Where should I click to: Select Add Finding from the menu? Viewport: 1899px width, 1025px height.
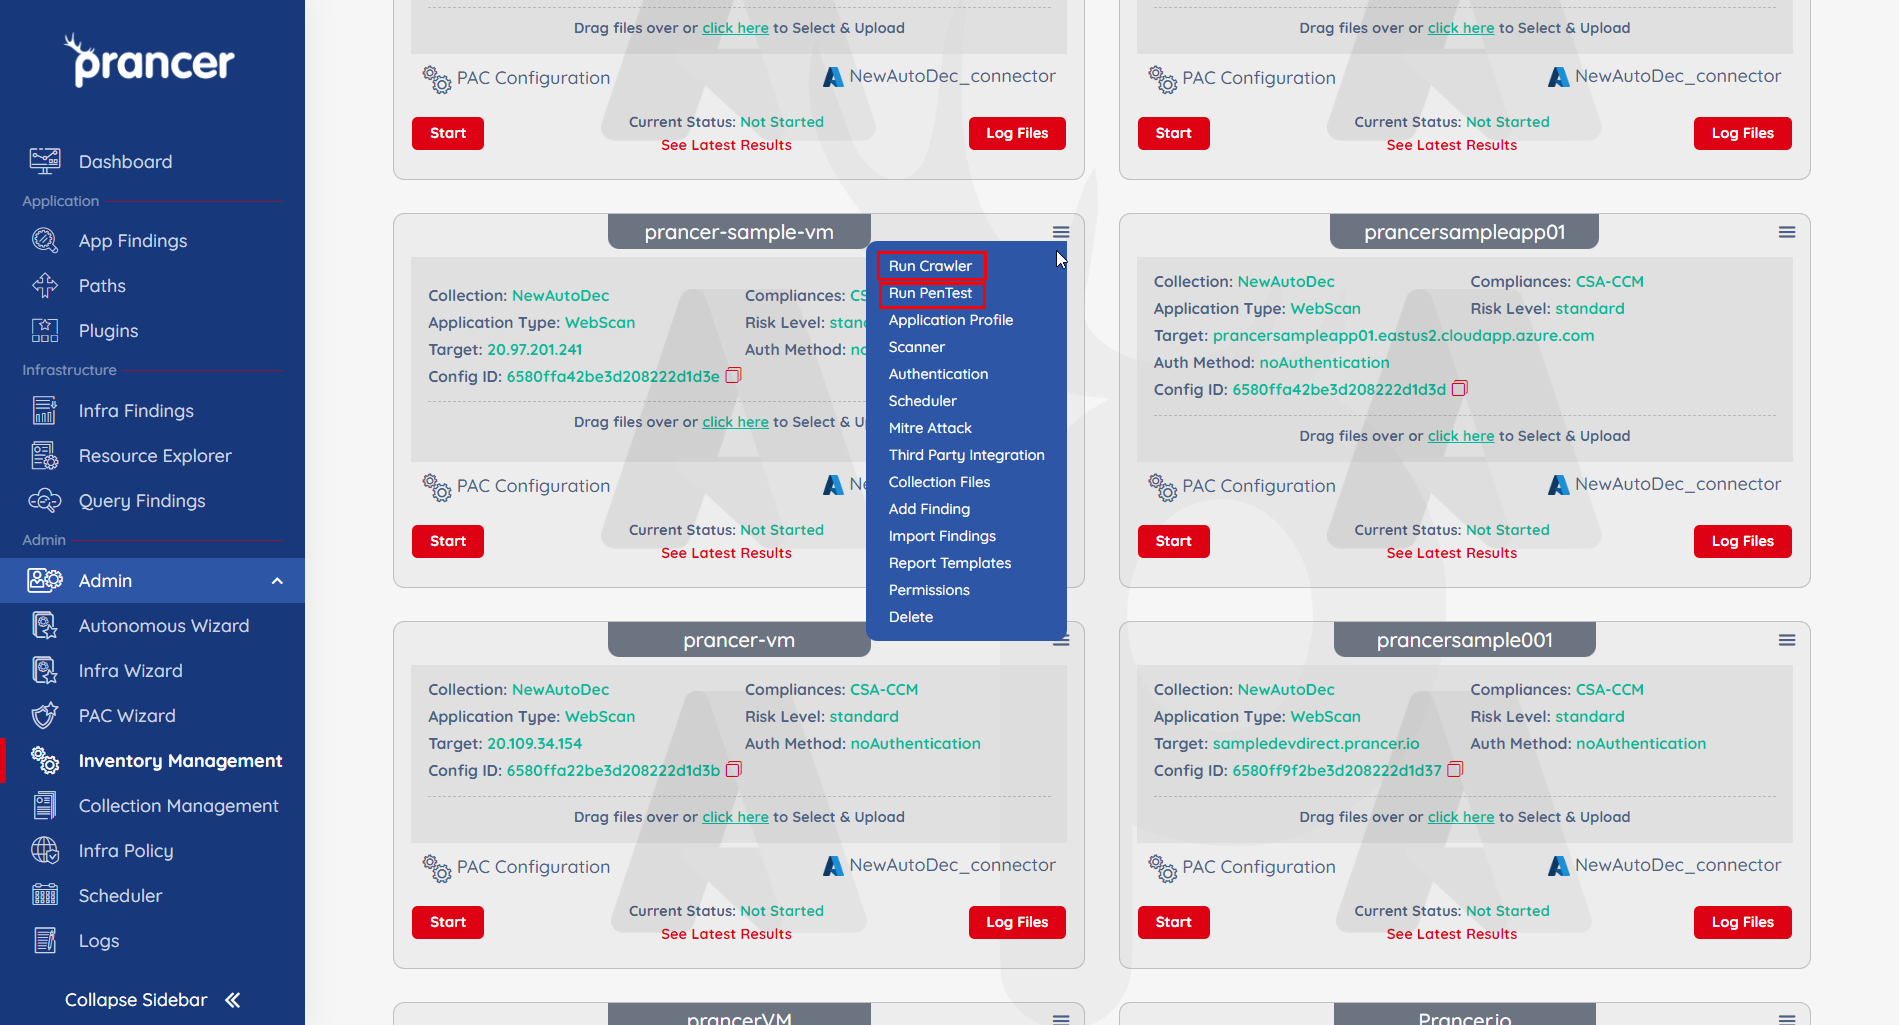(x=929, y=509)
